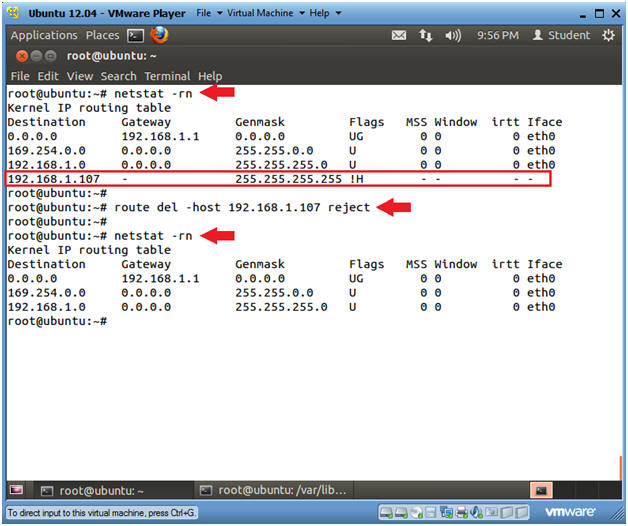Click the first 'netstat -rn' command line
This screenshot has height=526, width=628.
100,94
